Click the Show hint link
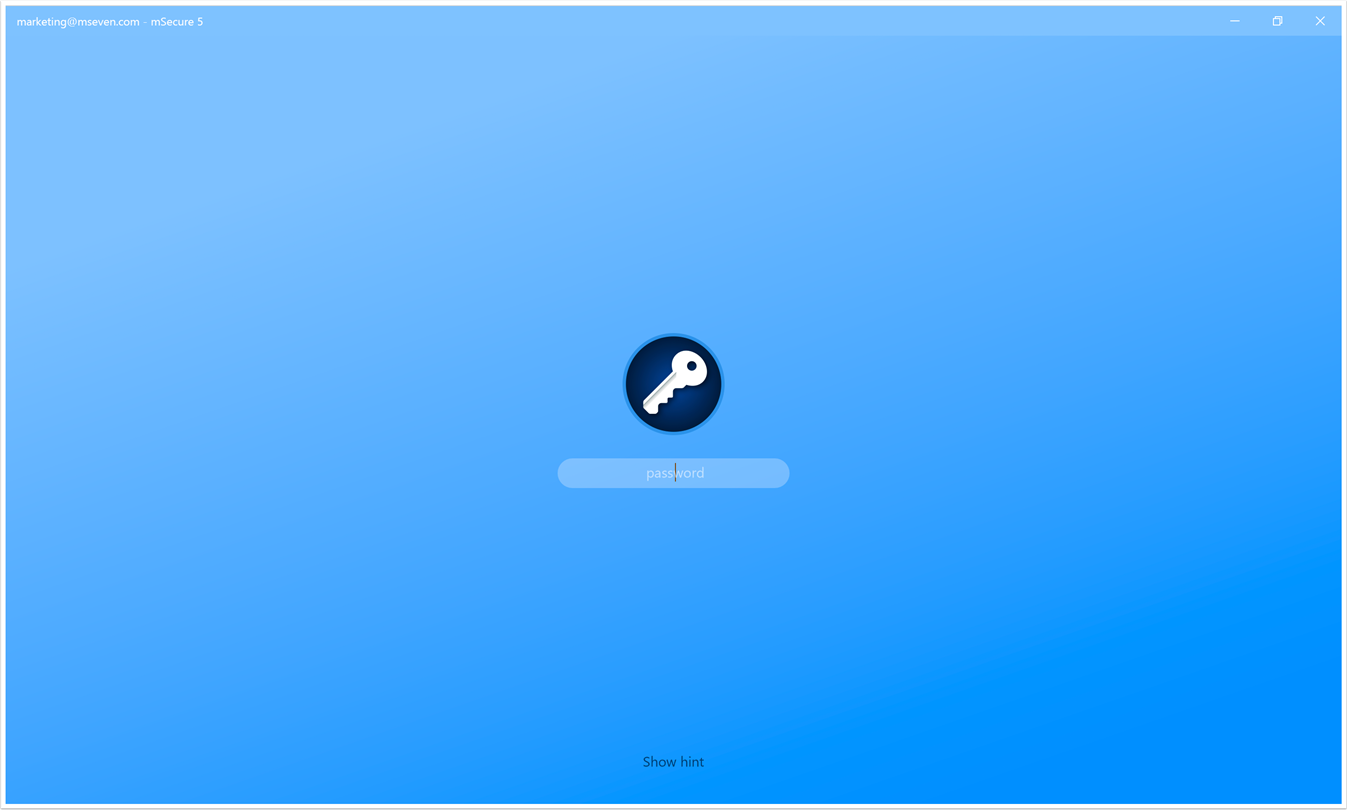Screen dimensions: 1347x810 coord(673,762)
